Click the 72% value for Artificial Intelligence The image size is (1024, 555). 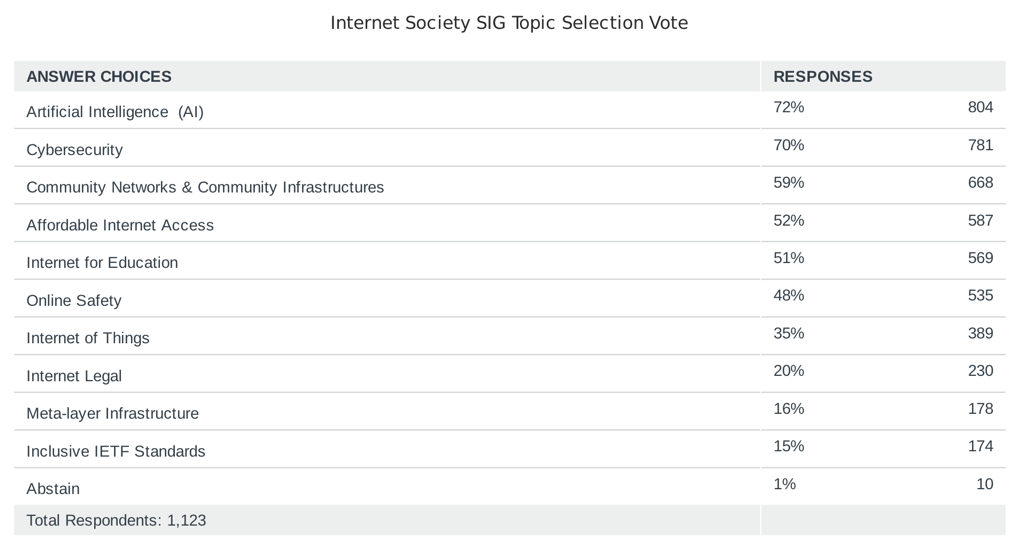click(x=789, y=108)
